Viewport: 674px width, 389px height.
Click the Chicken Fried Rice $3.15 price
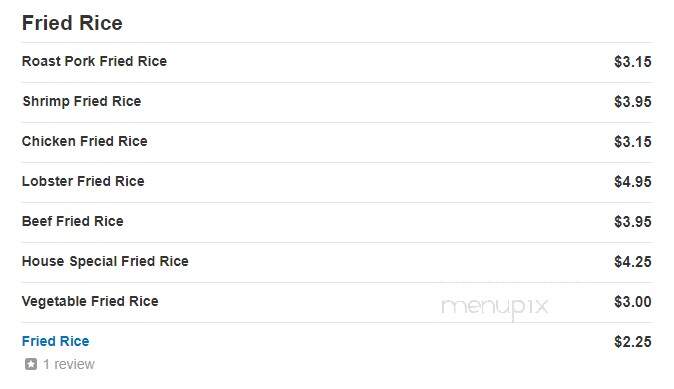[x=633, y=142]
